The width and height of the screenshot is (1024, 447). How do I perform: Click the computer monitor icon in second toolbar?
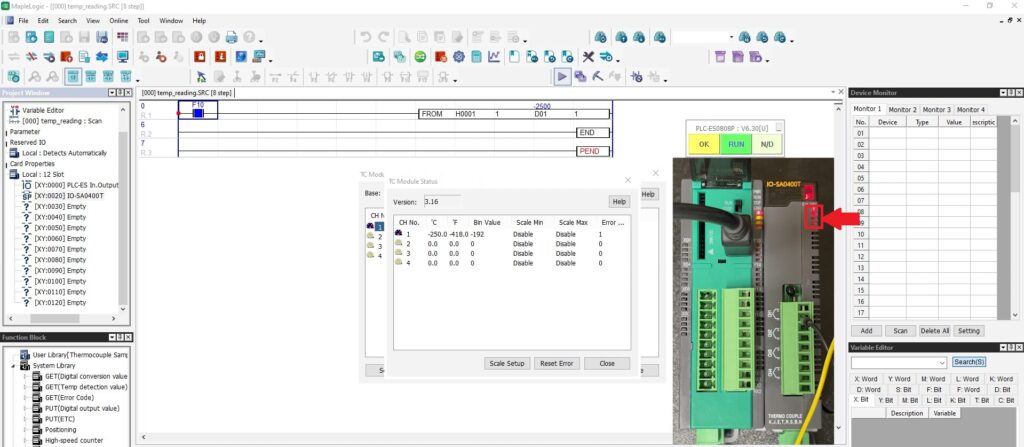click(123, 57)
